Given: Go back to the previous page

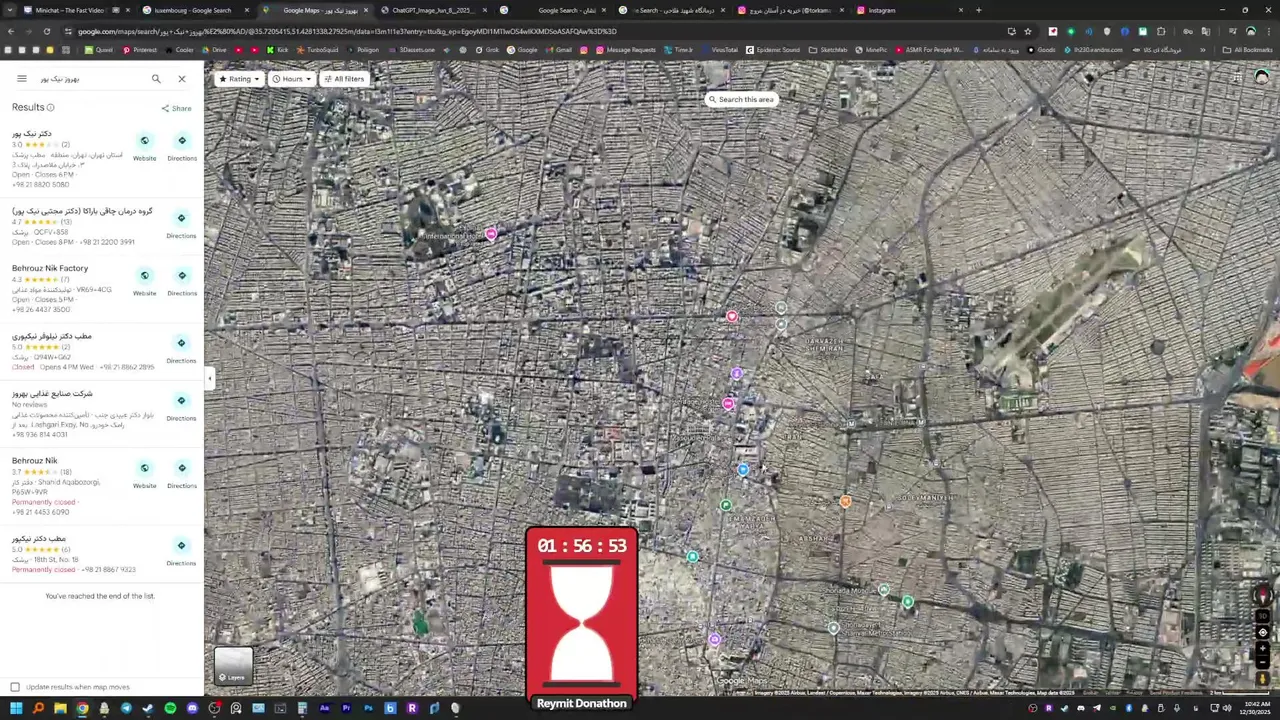Looking at the screenshot, I should [x=10, y=31].
